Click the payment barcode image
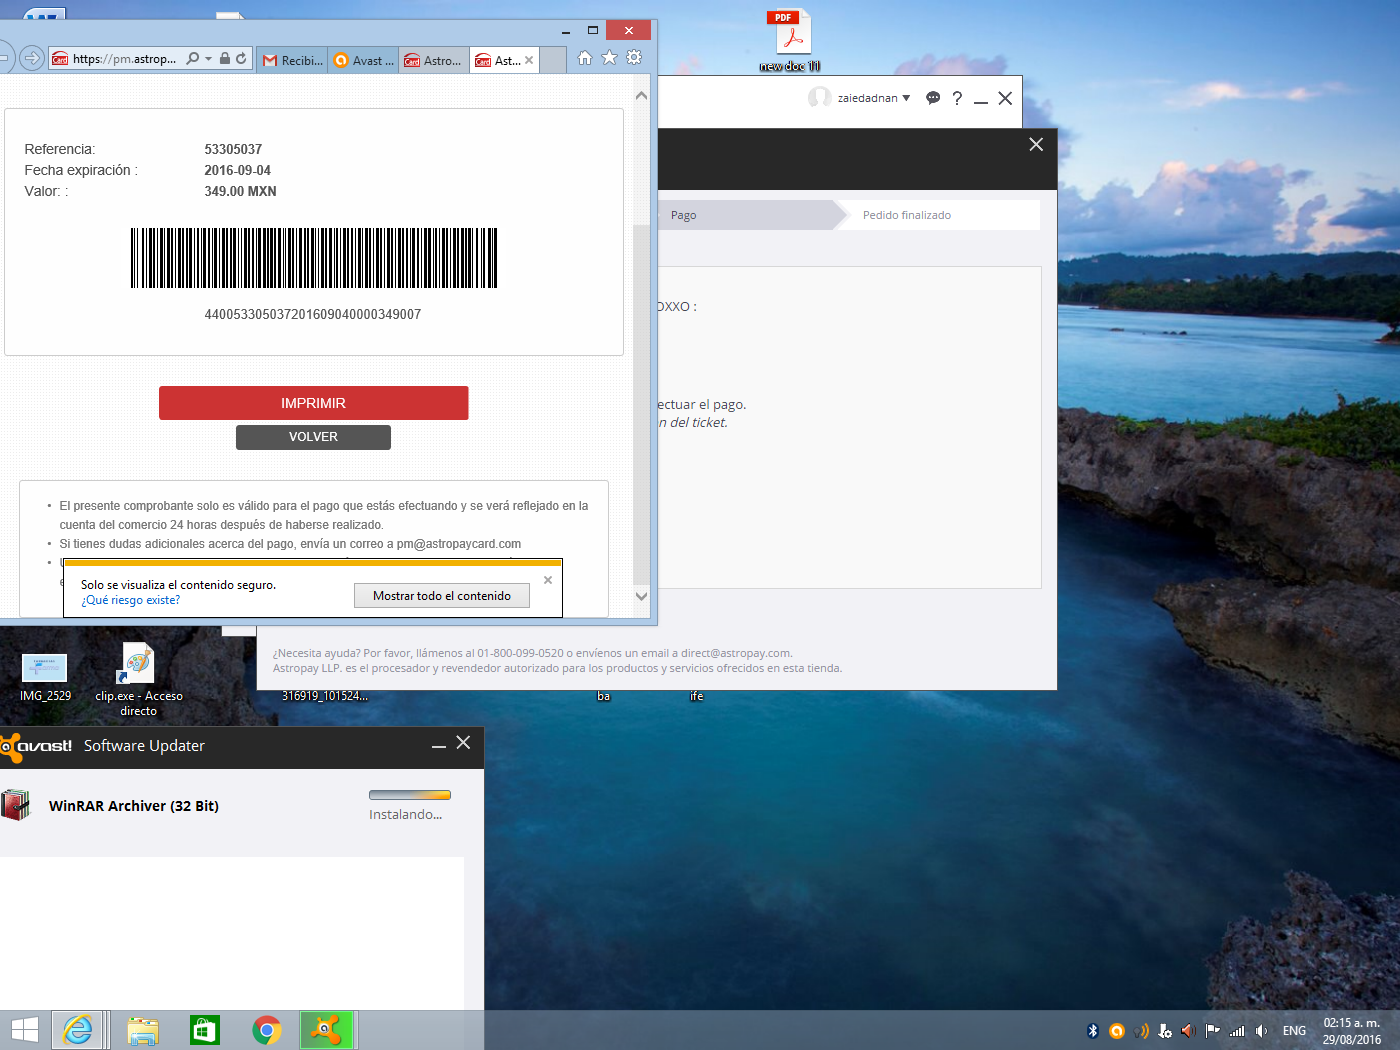The height and width of the screenshot is (1050, 1400). (x=314, y=258)
